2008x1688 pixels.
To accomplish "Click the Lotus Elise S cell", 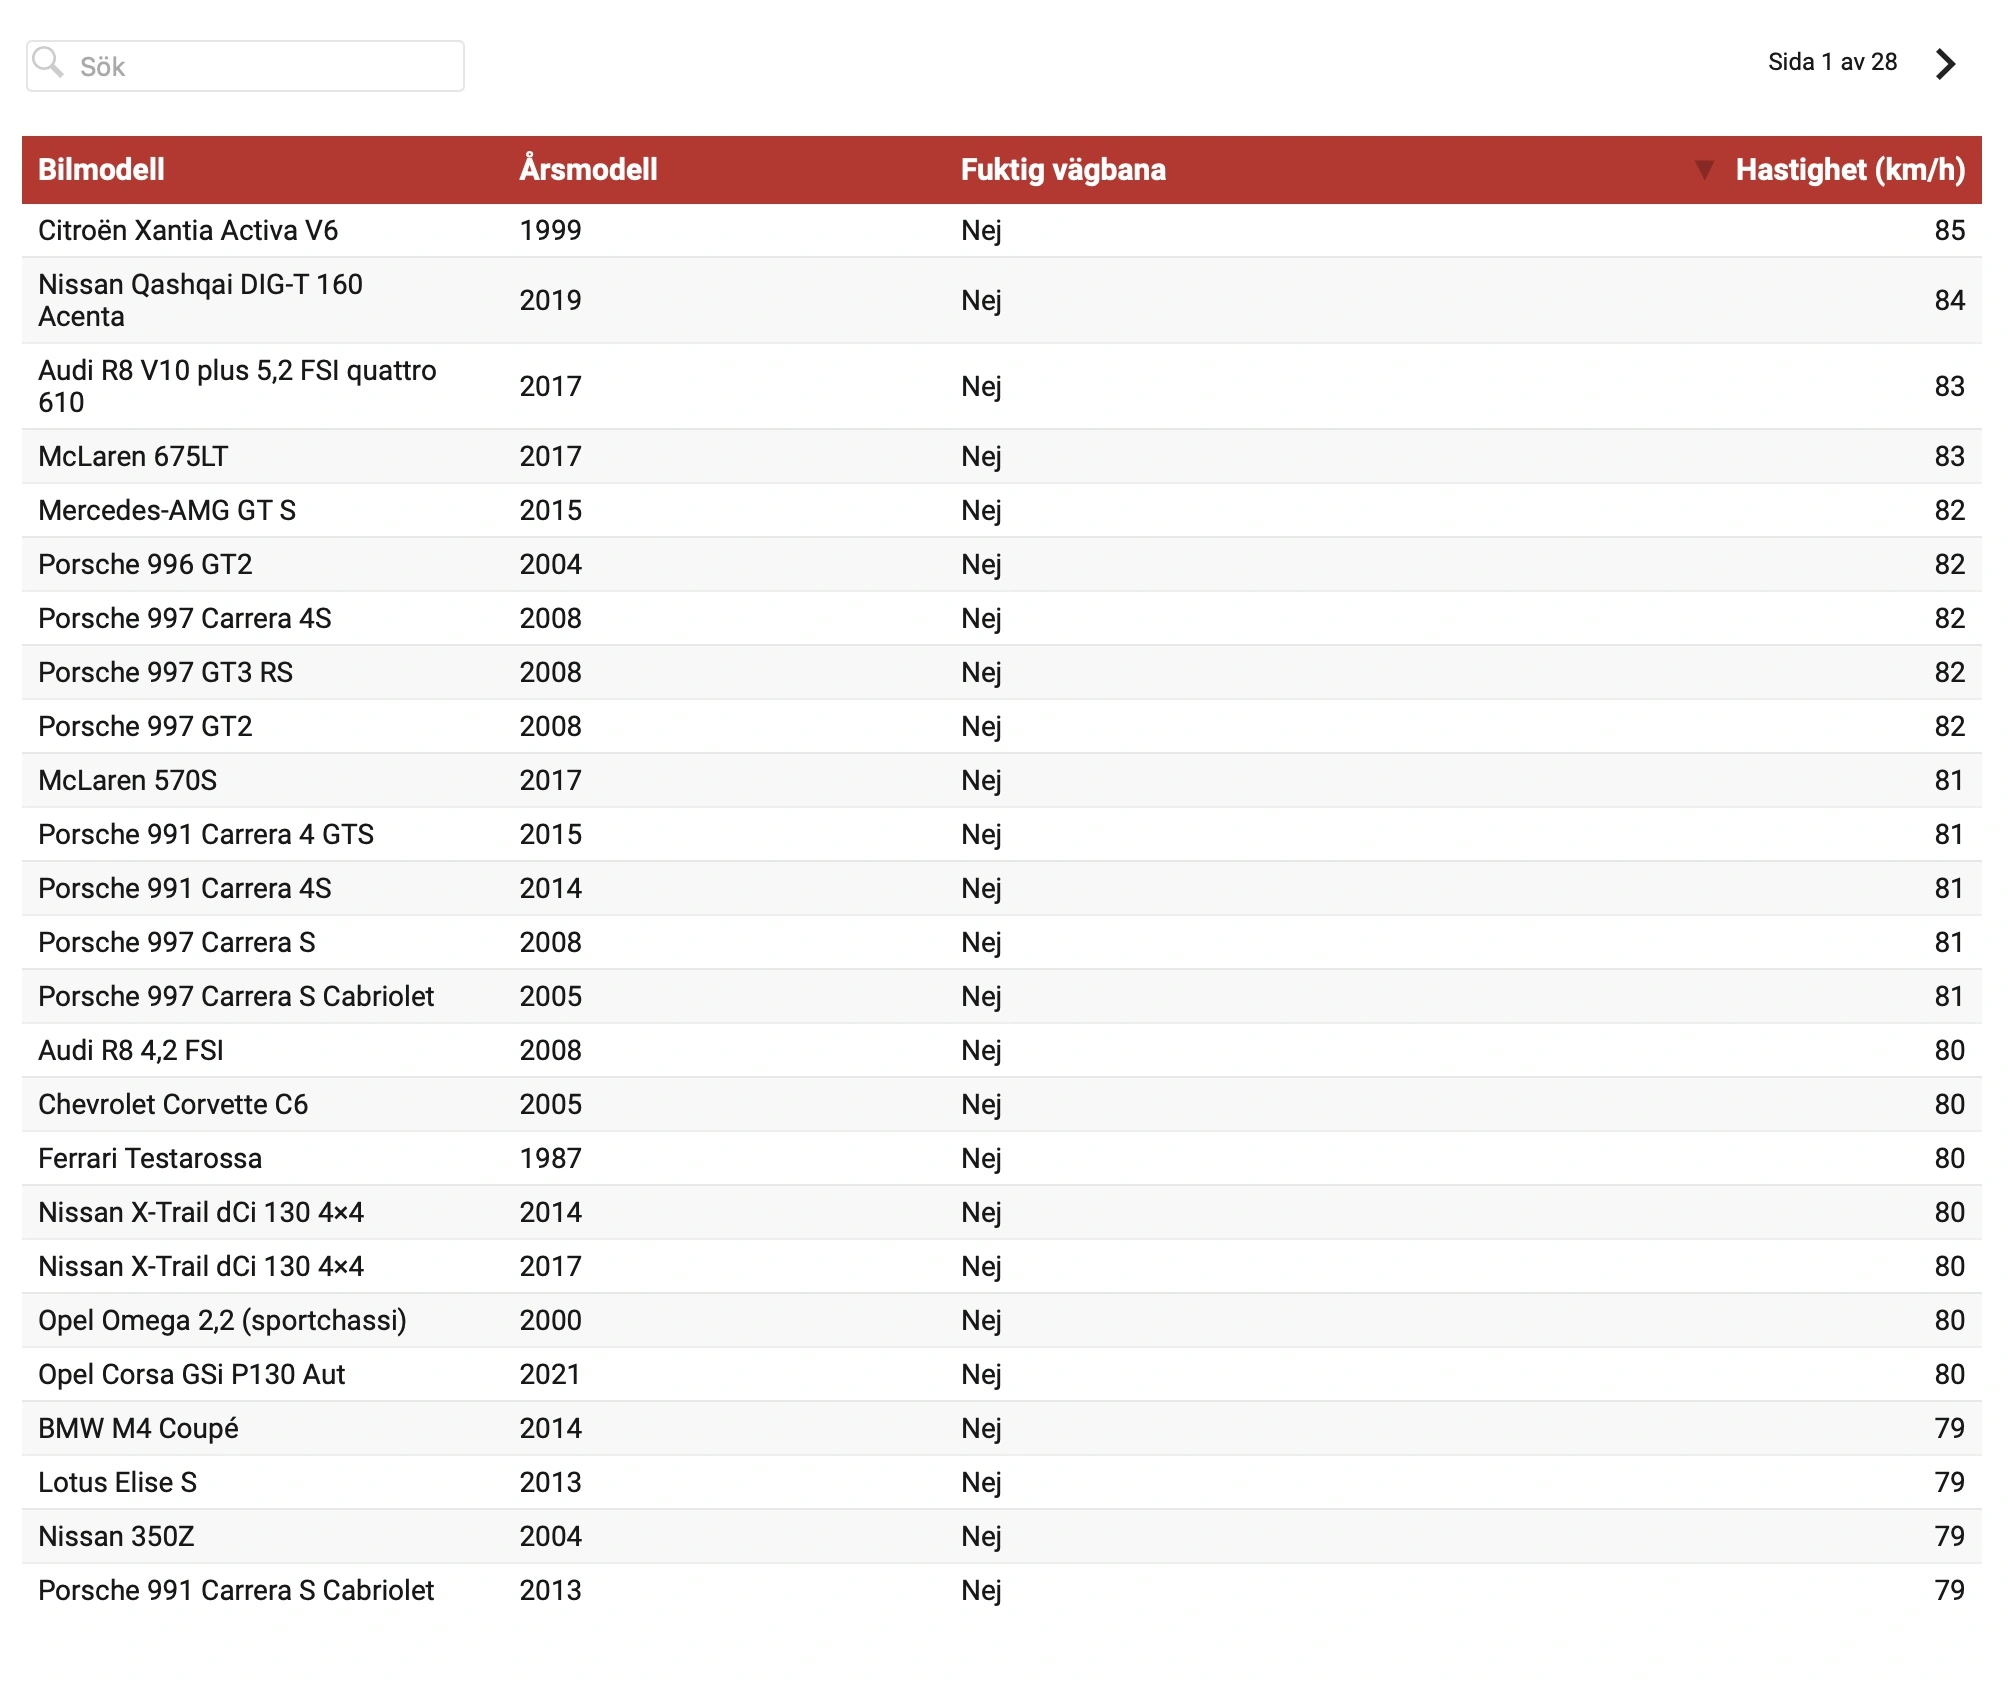I will click(x=117, y=1483).
